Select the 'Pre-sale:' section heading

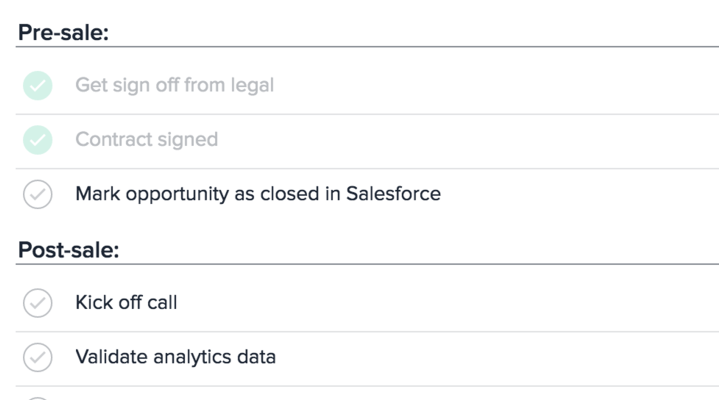[x=63, y=33]
